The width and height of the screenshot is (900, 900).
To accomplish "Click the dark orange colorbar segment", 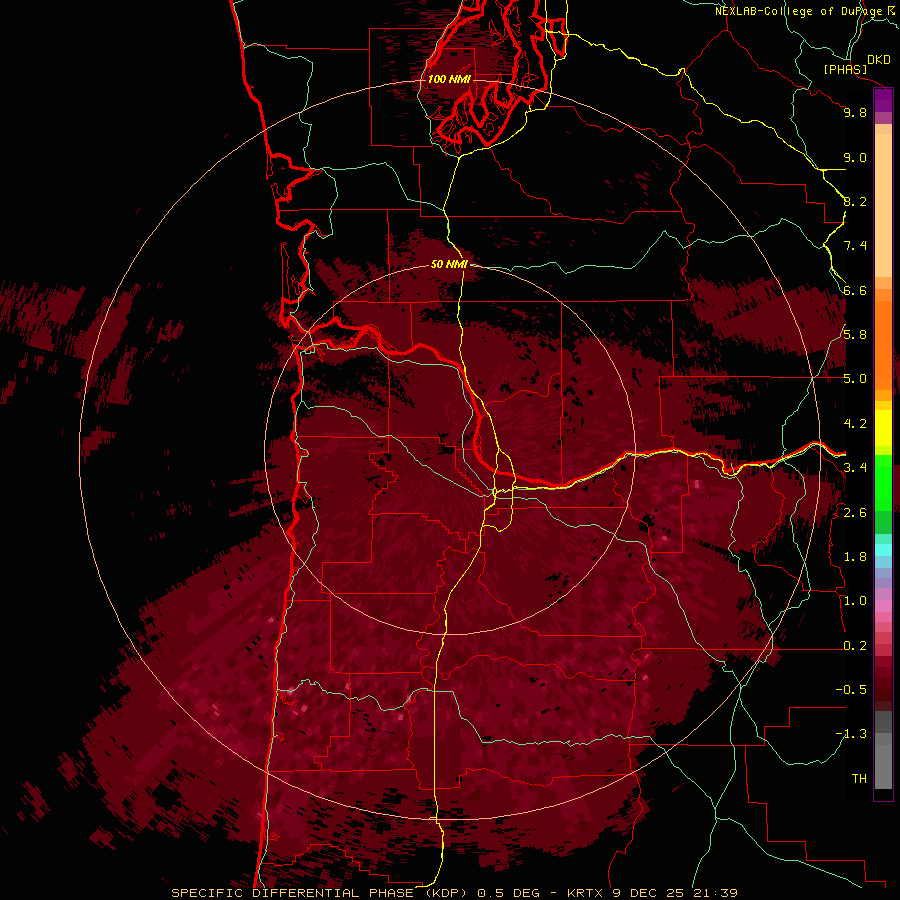I will [883, 346].
